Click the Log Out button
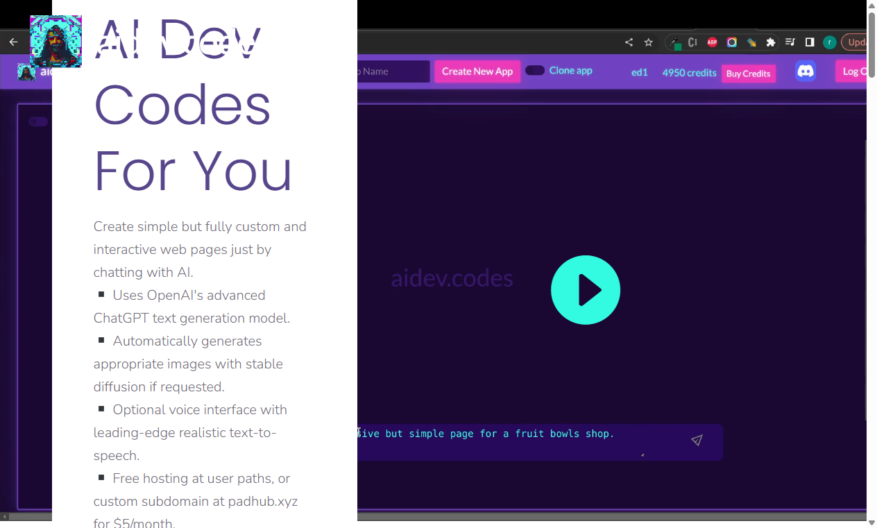 [851, 71]
